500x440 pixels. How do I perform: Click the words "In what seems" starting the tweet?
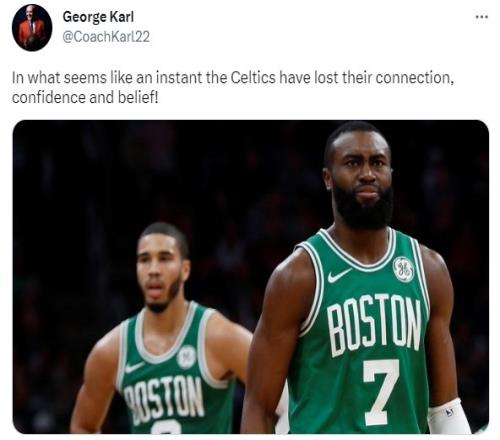59,78
